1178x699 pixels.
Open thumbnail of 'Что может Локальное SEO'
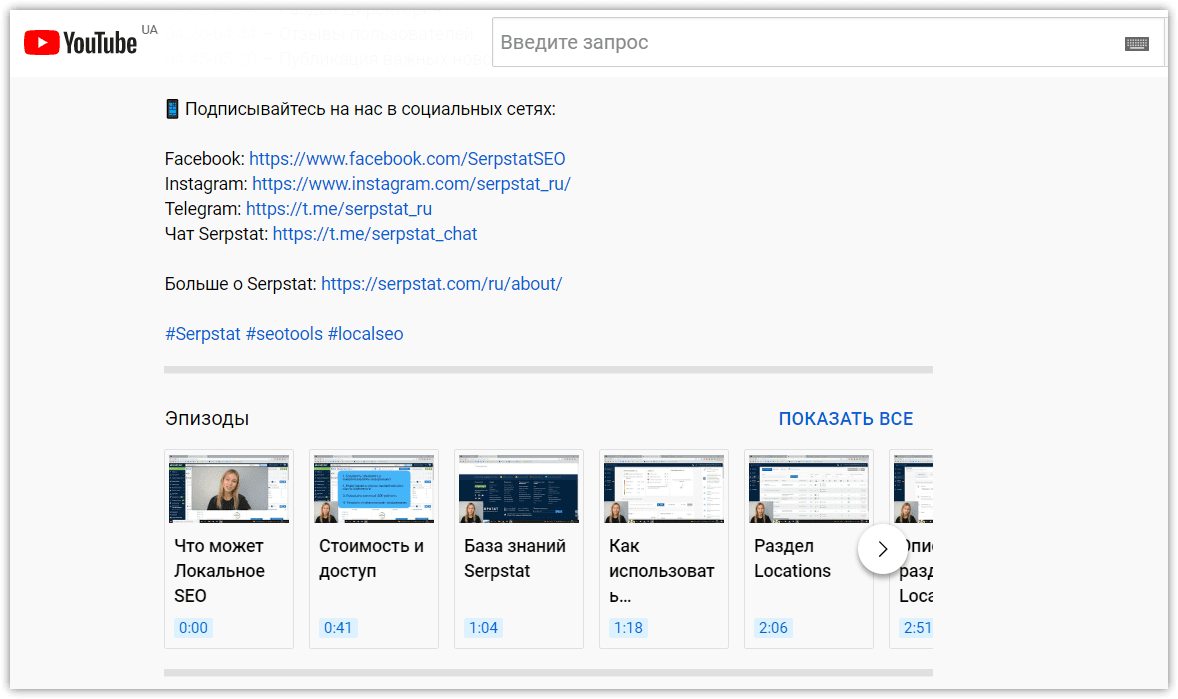coord(229,489)
